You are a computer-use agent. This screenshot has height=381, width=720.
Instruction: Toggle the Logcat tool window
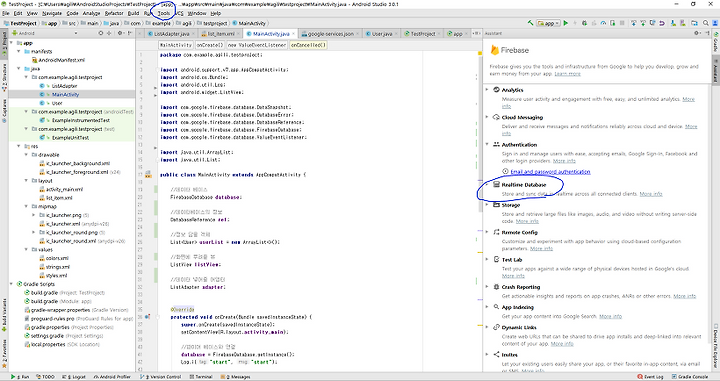74,377
